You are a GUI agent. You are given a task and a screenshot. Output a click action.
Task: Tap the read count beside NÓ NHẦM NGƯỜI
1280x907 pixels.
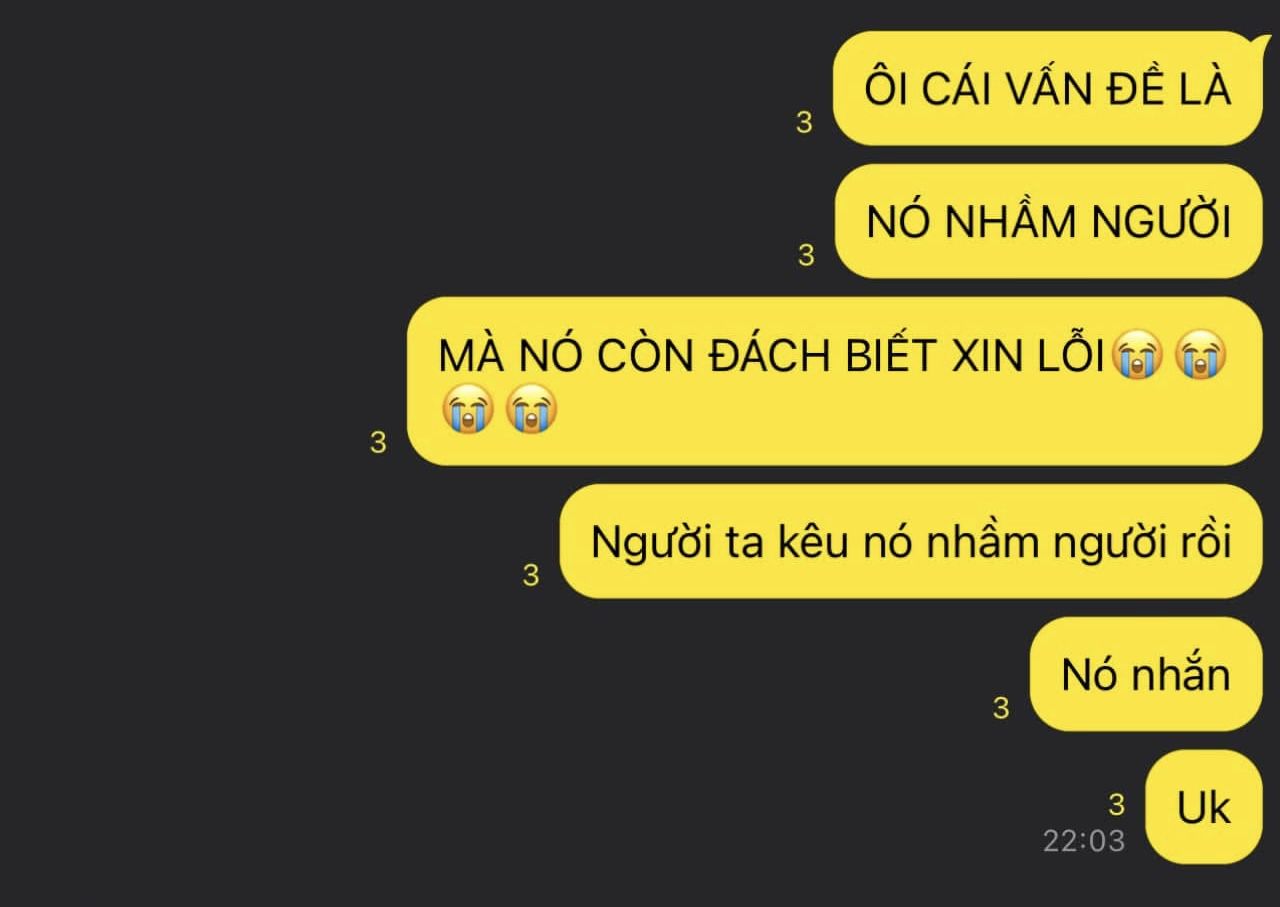coord(806,256)
